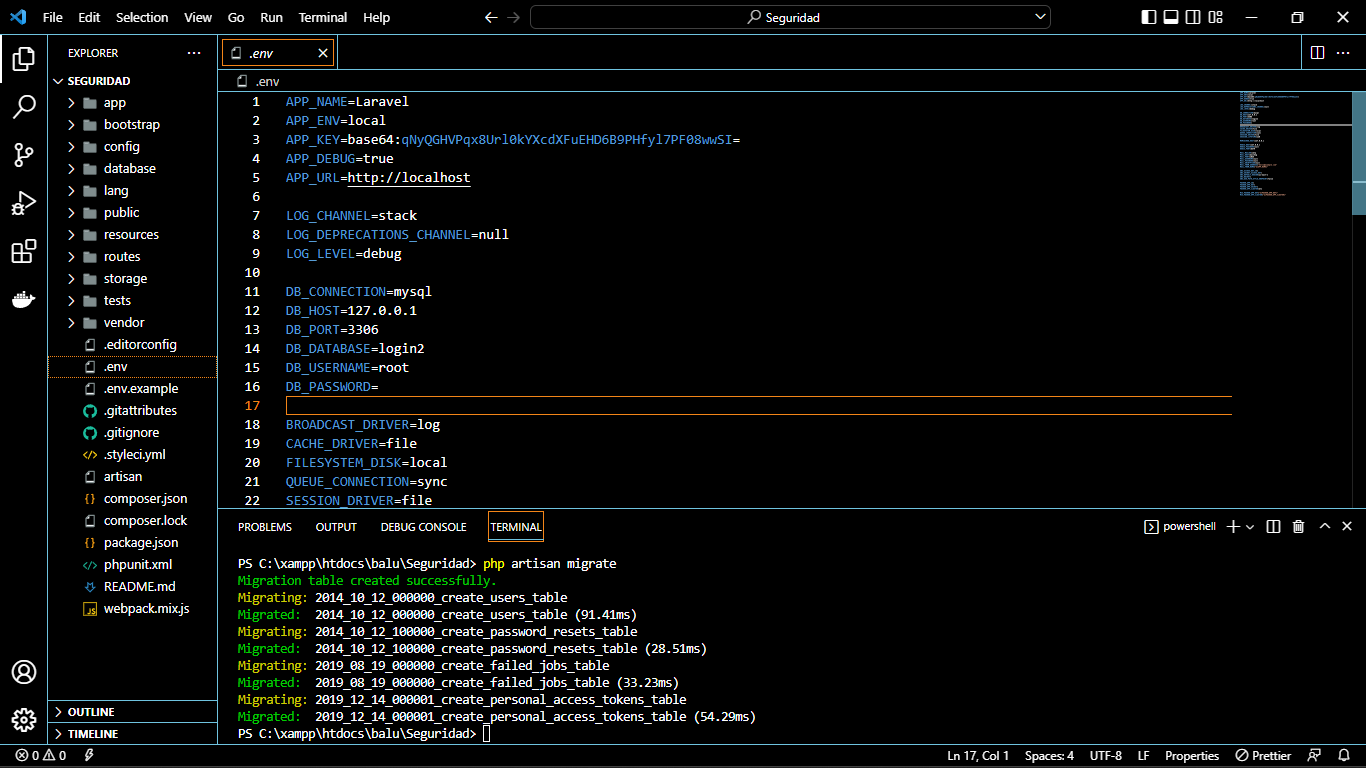
Task: Toggle the primary side bar layout
Action: pyautogui.click(x=1148, y=17)
